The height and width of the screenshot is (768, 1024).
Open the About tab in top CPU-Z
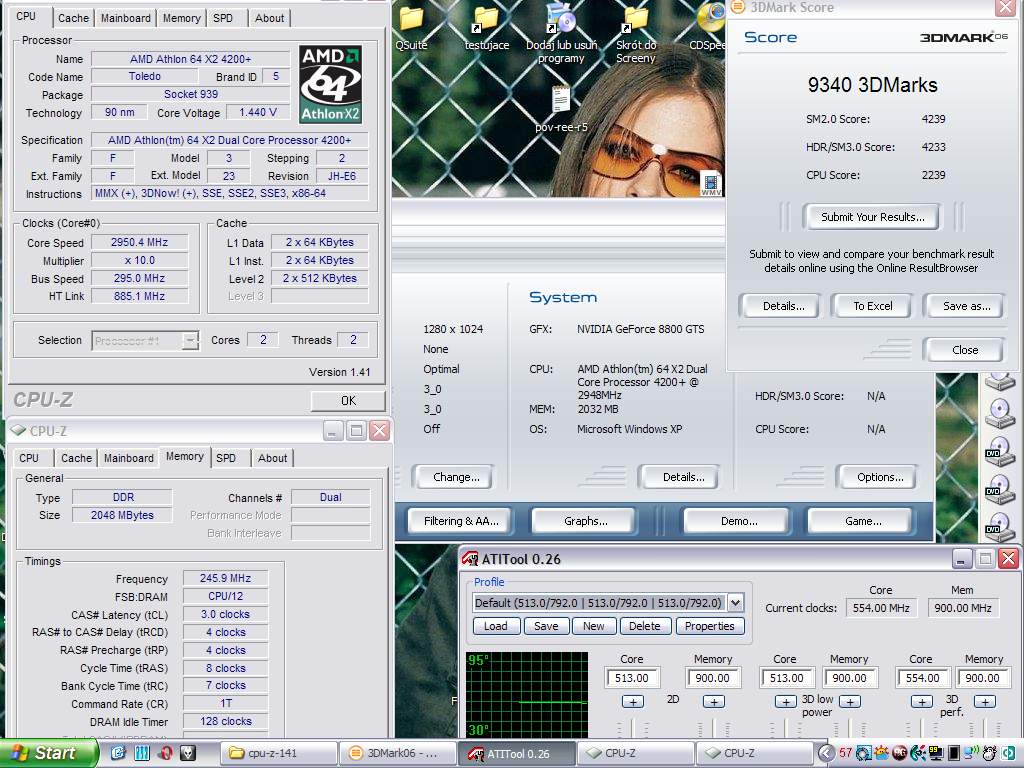point(269,18)
